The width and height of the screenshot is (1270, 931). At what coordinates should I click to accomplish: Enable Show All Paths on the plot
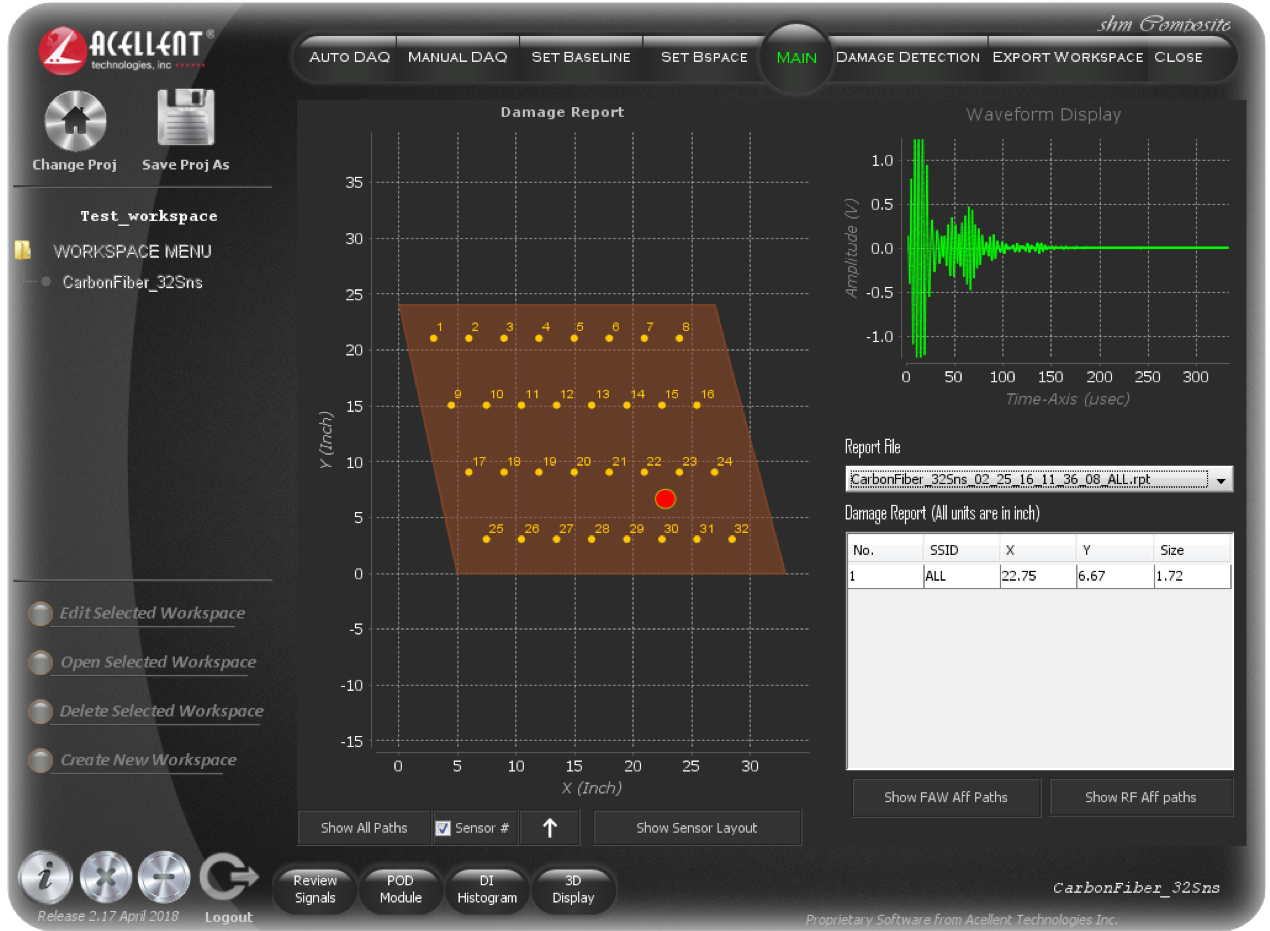(364, 828)
